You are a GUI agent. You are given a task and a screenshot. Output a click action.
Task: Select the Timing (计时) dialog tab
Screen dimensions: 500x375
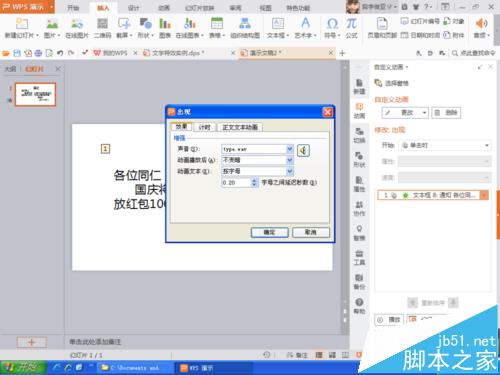204,127
